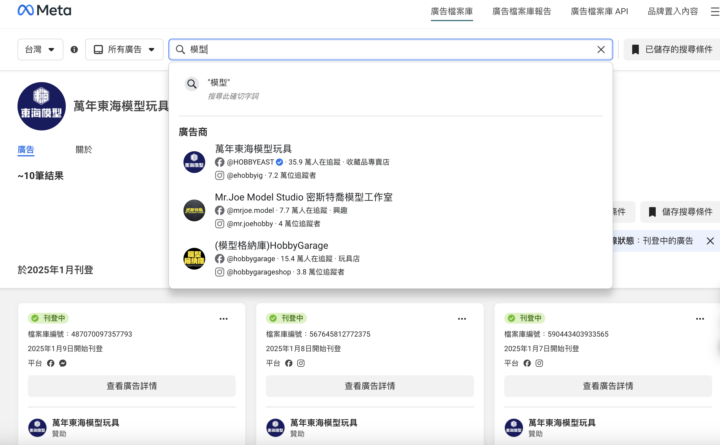Dismiss the 刊登中的廣告 filter chip
Screen dimensions: 720x445
coord(710,241)
